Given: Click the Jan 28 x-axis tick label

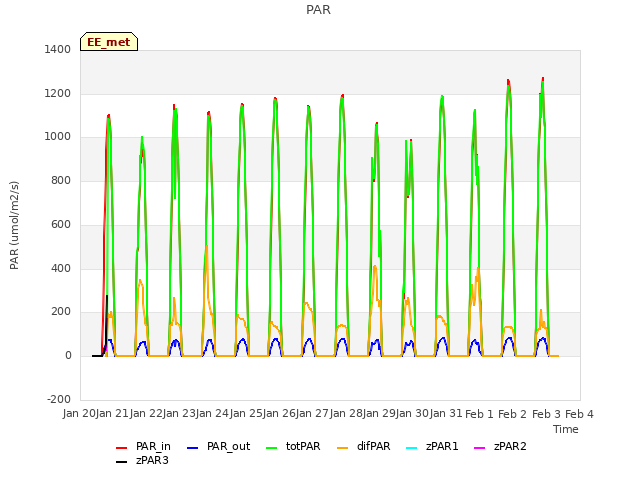Looking at the screenshot, I should click(x=347, y=414).
